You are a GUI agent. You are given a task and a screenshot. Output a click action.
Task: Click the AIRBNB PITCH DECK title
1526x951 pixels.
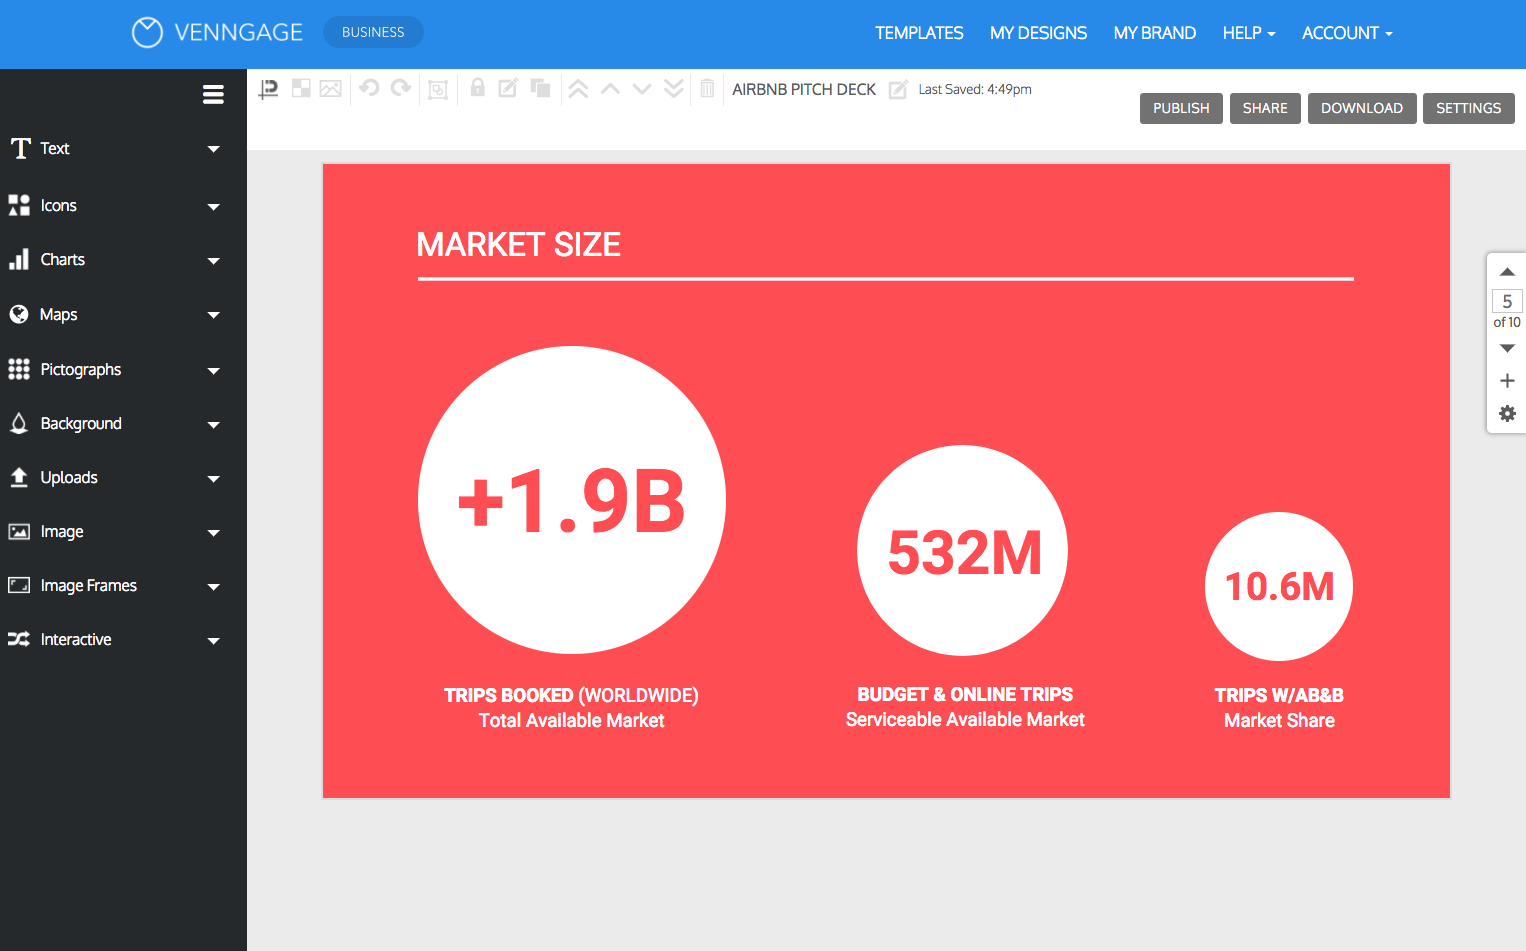tap(804, 89)
